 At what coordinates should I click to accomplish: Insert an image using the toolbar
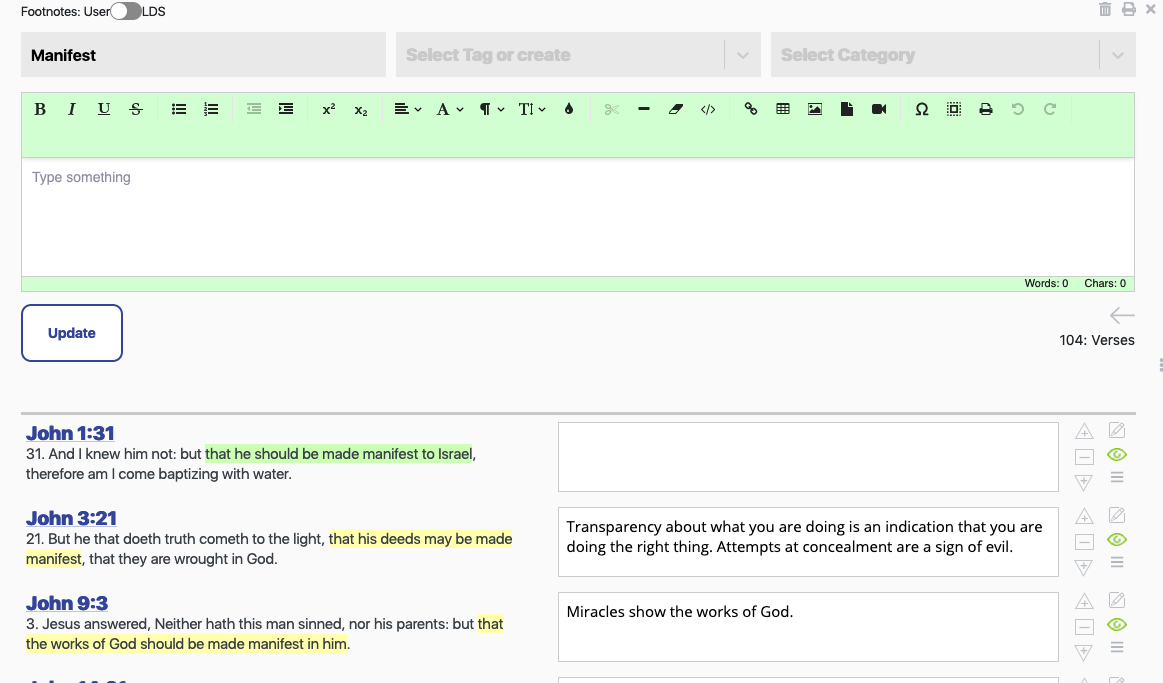(815, 109)
